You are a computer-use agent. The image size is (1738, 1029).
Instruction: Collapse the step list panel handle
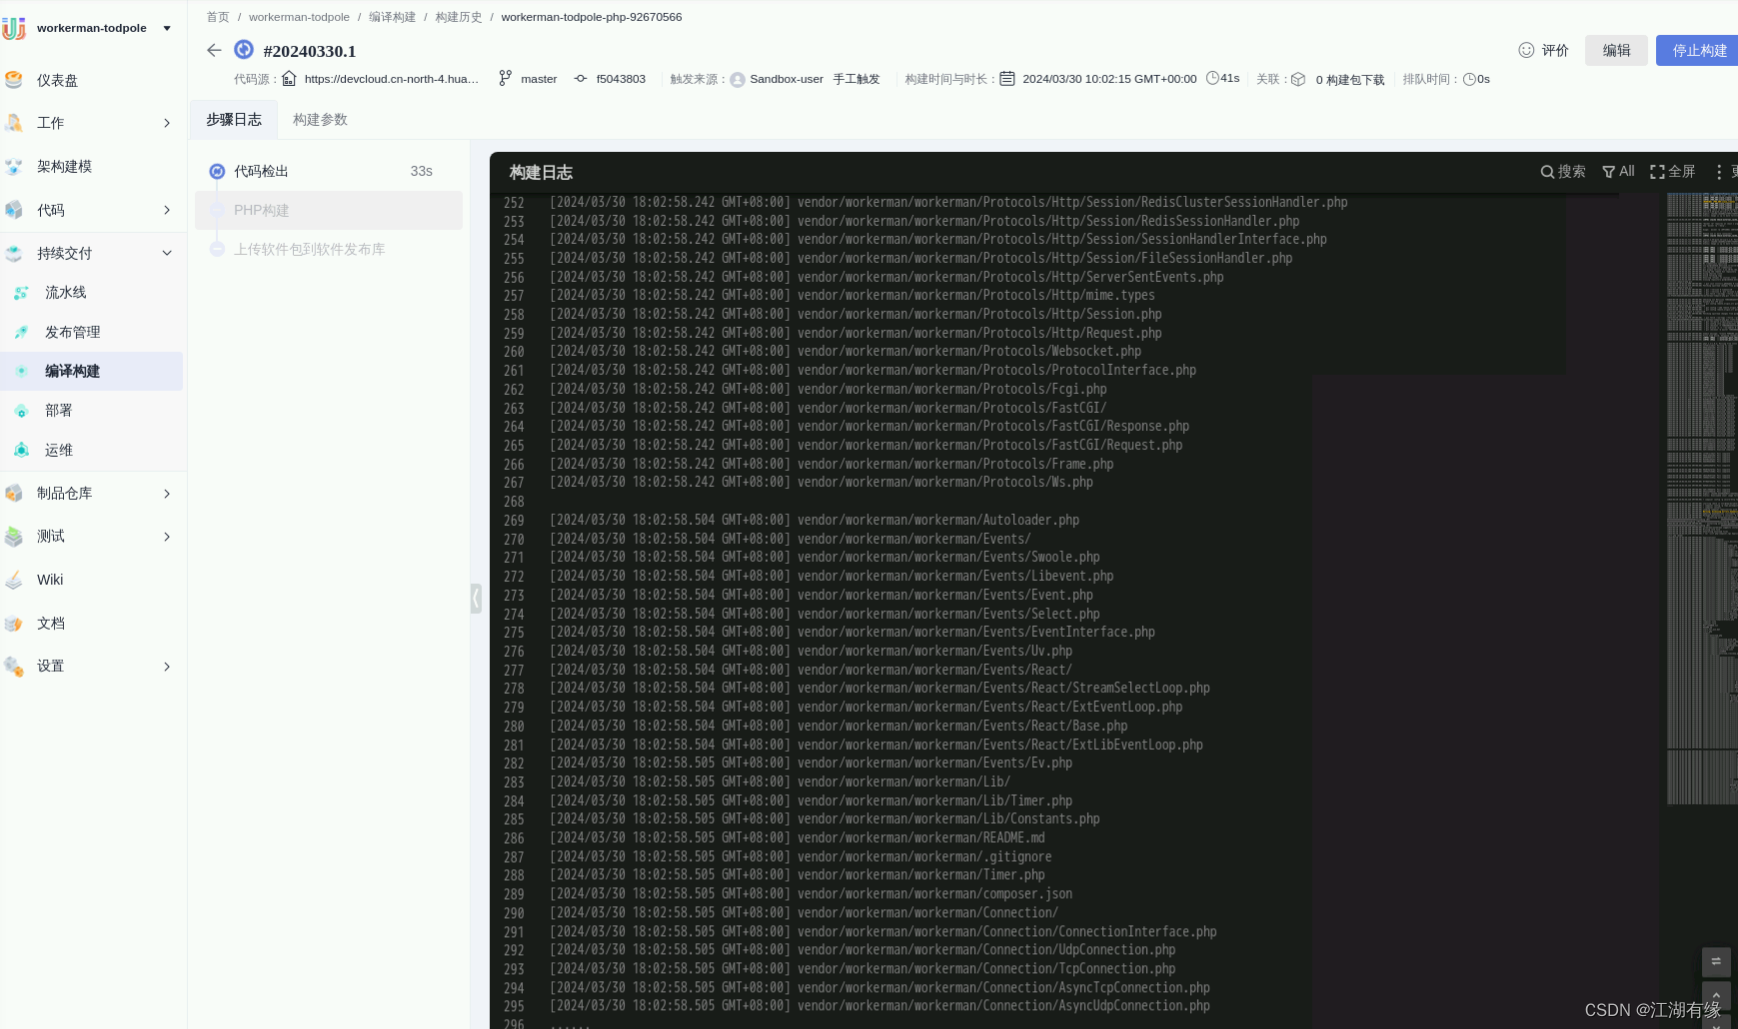(x=476, y=598)
